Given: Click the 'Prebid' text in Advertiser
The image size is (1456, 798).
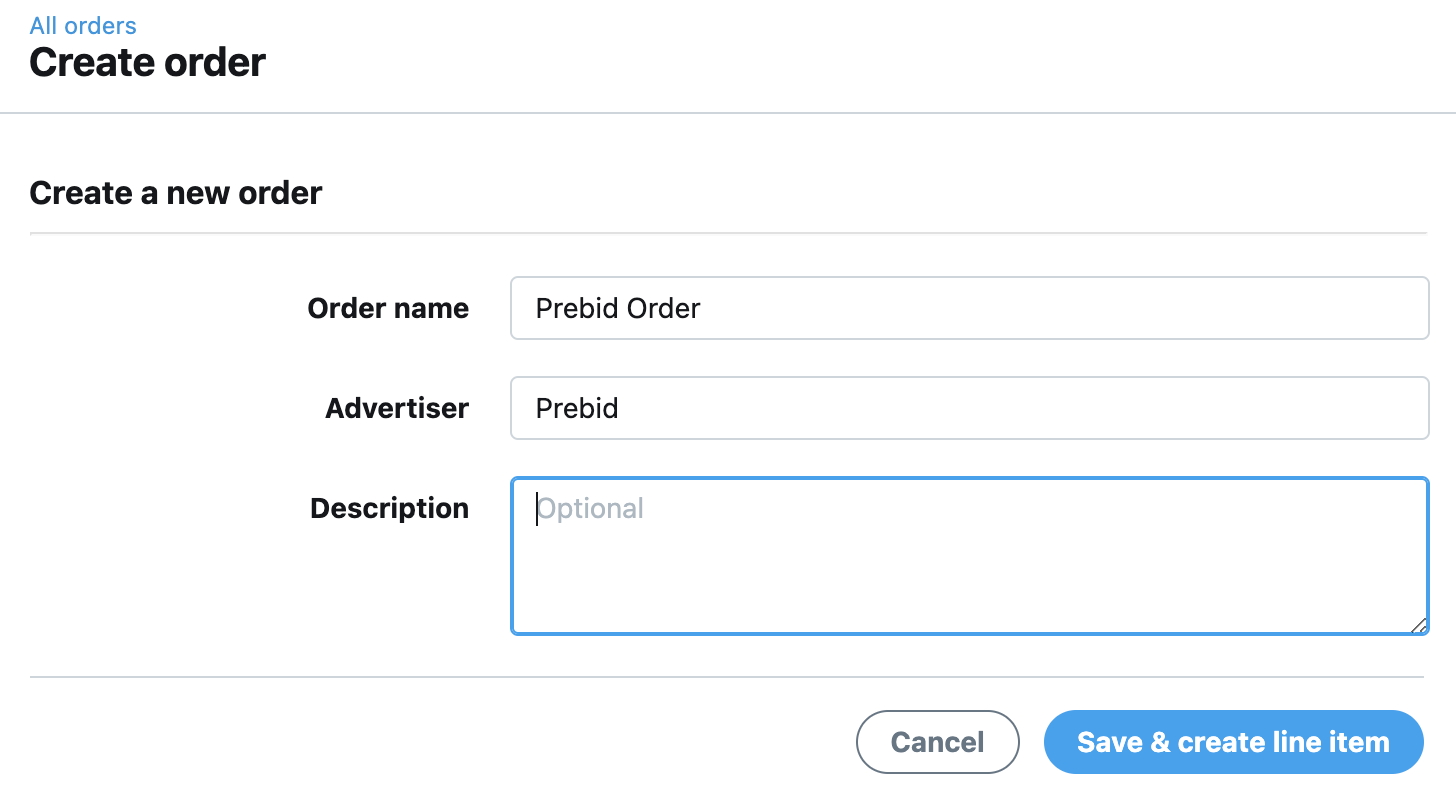Looking at the screenshot, I should click(x=577, y=408).
